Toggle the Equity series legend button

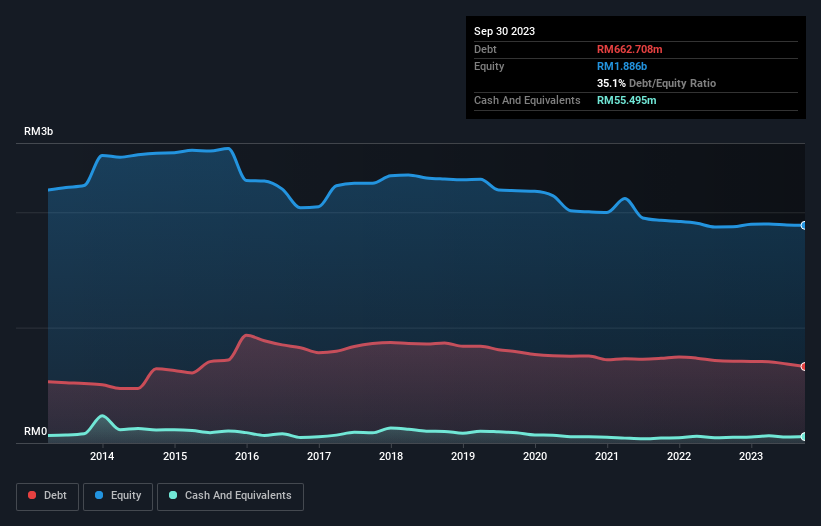118,496
